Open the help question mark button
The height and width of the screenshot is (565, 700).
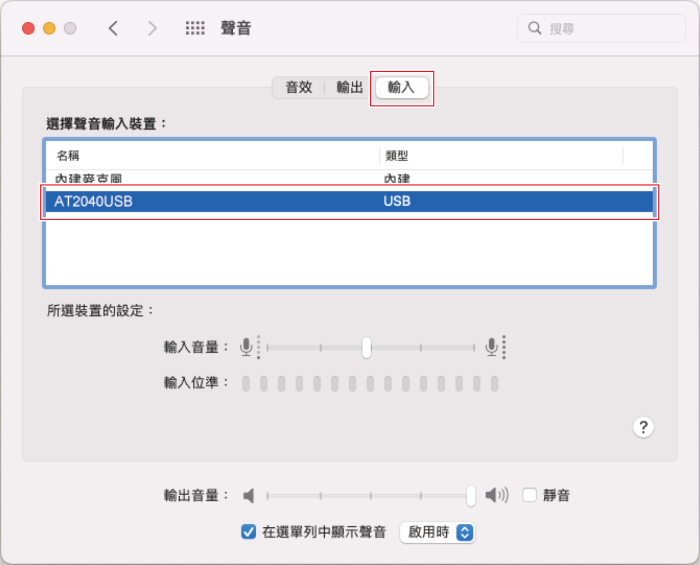click(643, 427)
